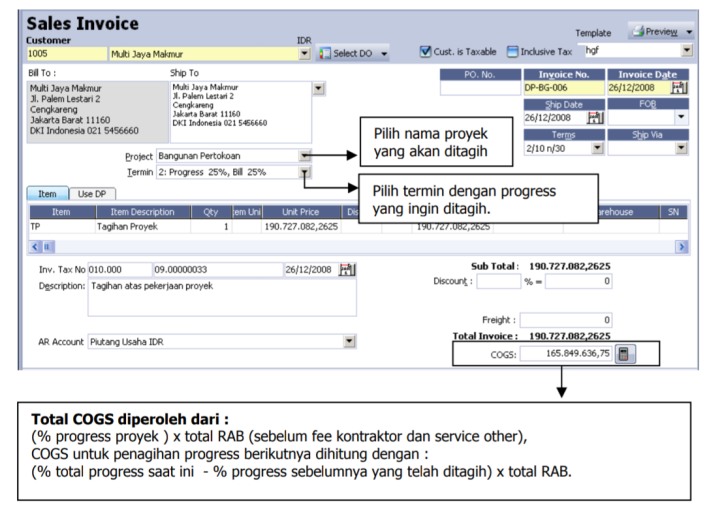705x512 pixels.
Task: Click the Termin field Progress 25%
Action: point(228,172)
